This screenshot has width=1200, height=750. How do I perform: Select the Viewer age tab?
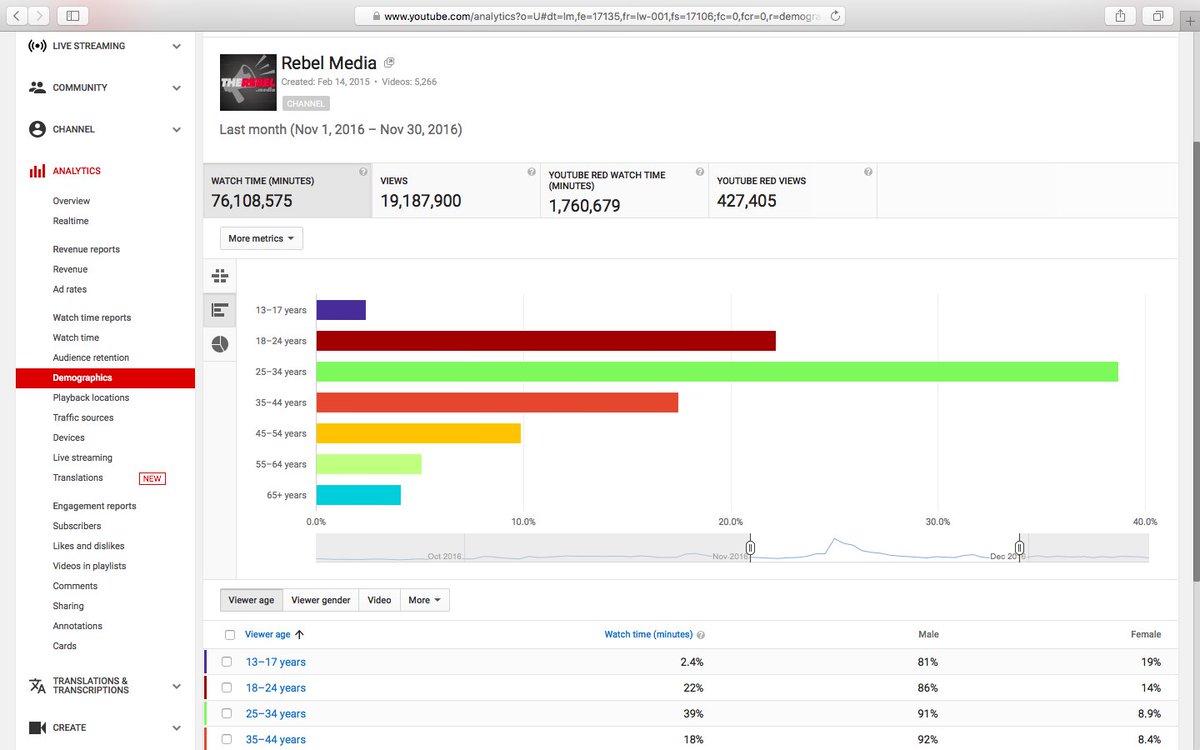pyautogui.click(x=251, y=600)
